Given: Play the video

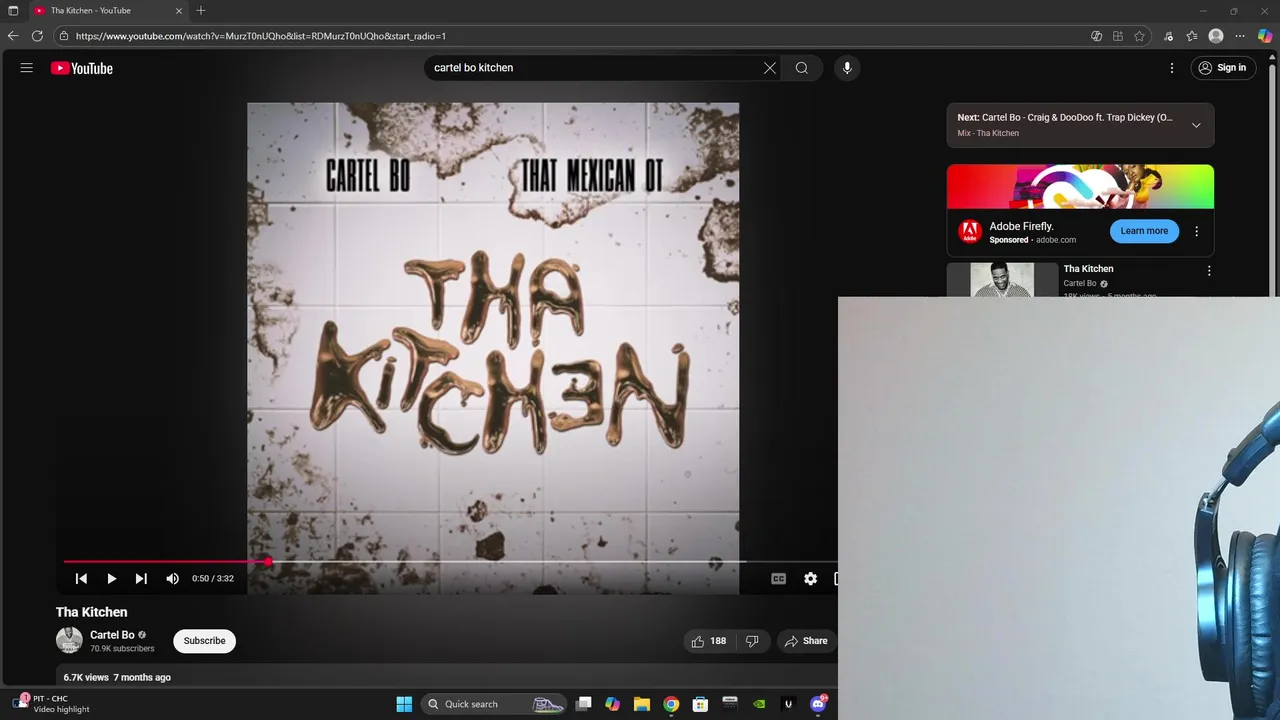Looking at the screenshot, I should [x=112, y=579].
